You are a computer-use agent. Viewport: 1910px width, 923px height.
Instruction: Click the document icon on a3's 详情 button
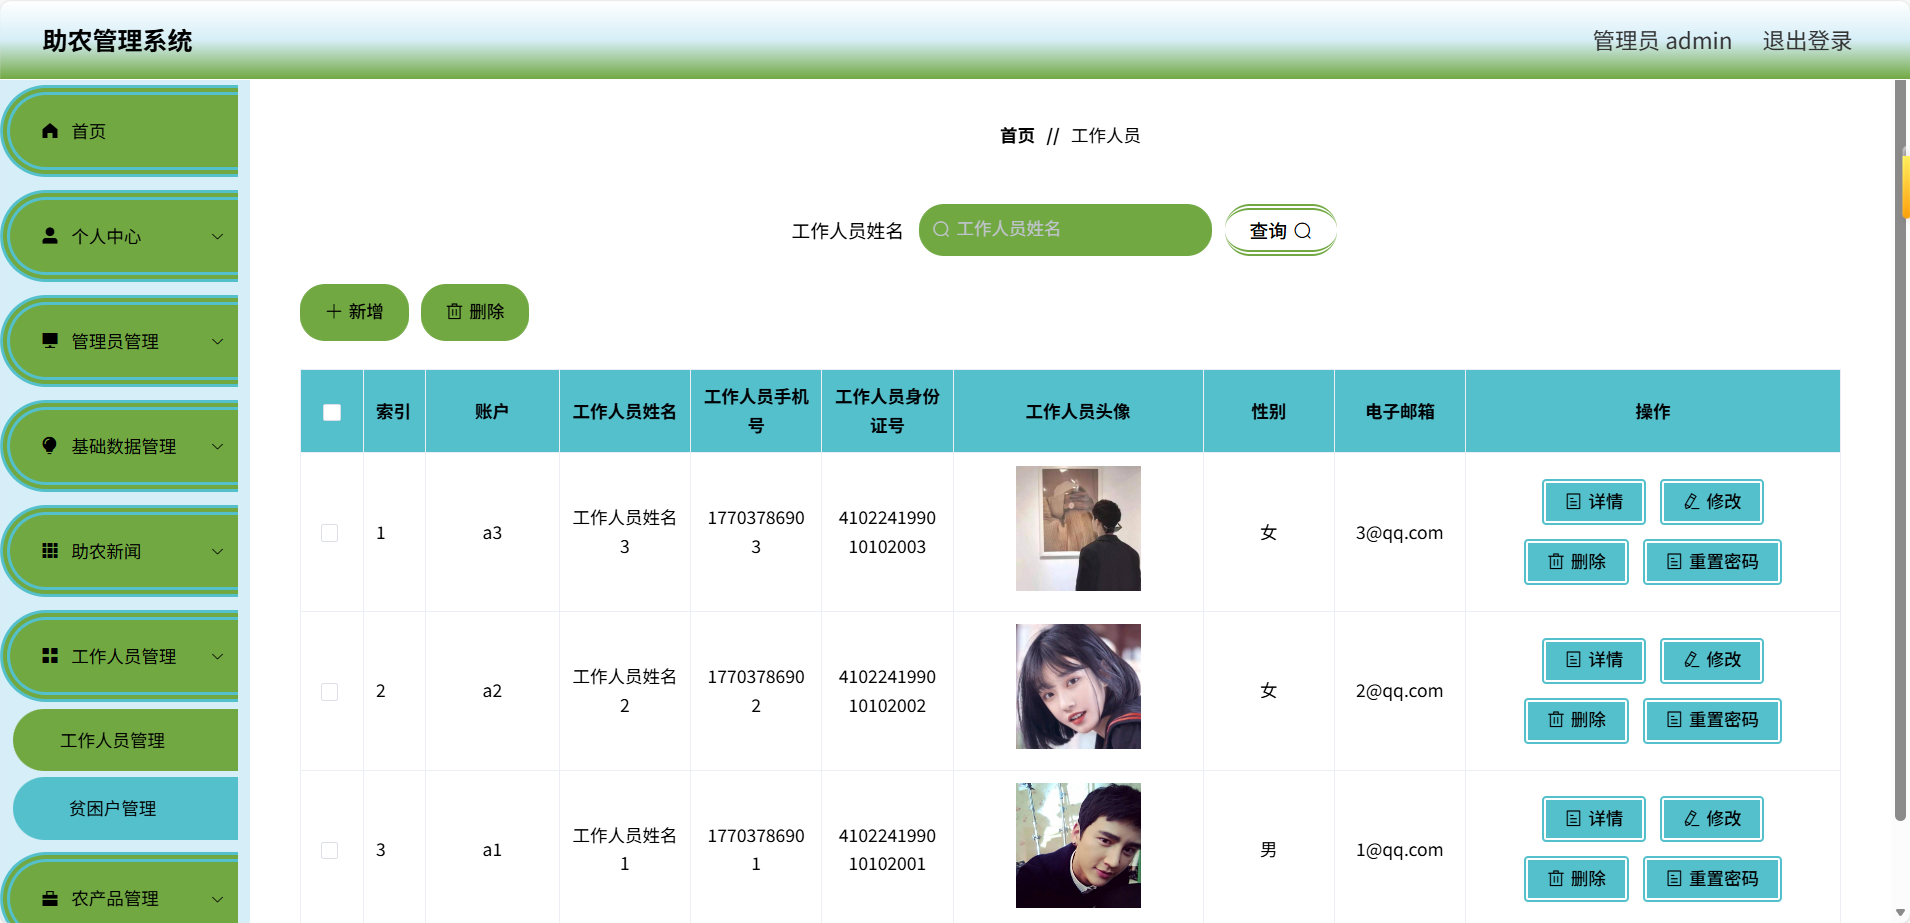coord(1573,502)
